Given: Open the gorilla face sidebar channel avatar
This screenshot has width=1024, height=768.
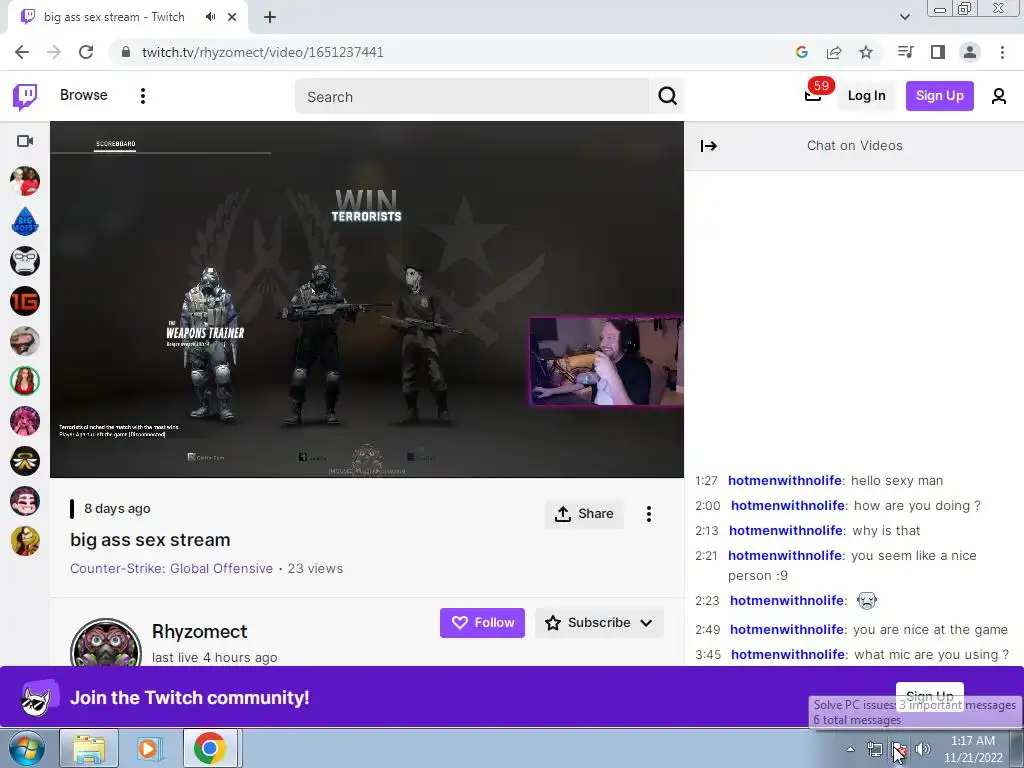Looking at the screenshot, I should coord(25,261).
